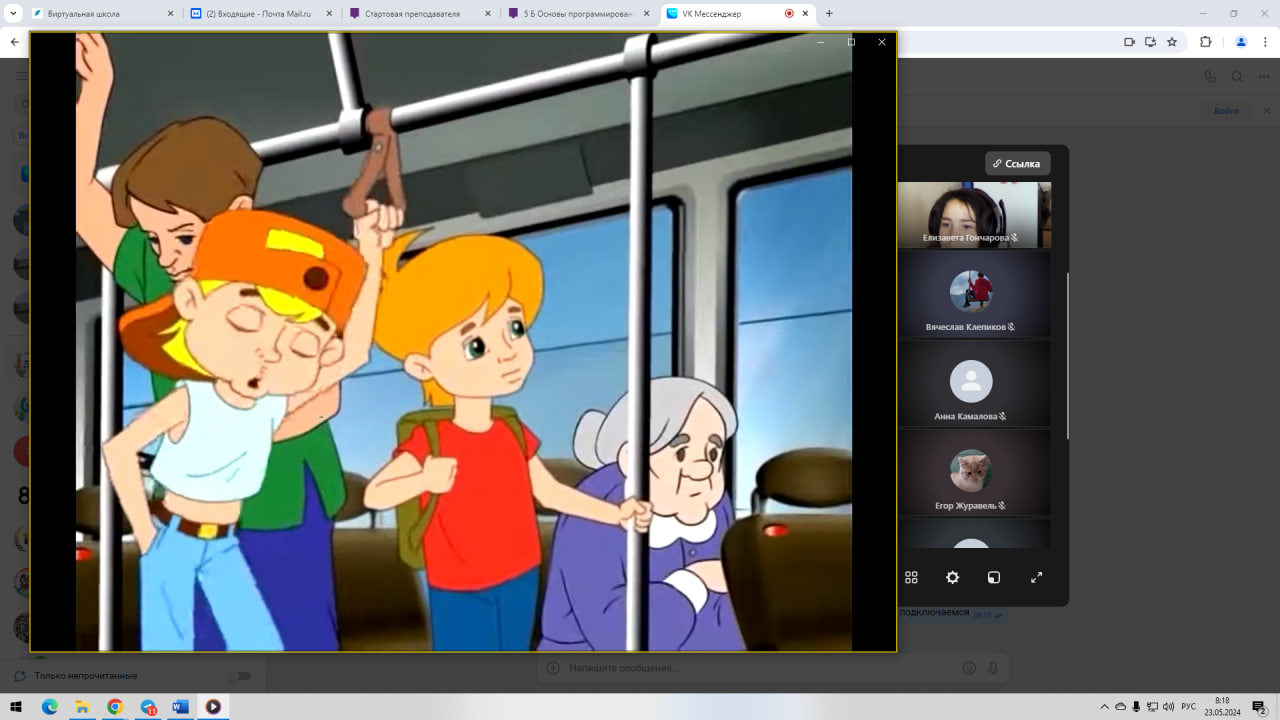Start a call with phone icon
Screen dimensions: 1280x720
pyautogui.click(x=1211, y=76)
